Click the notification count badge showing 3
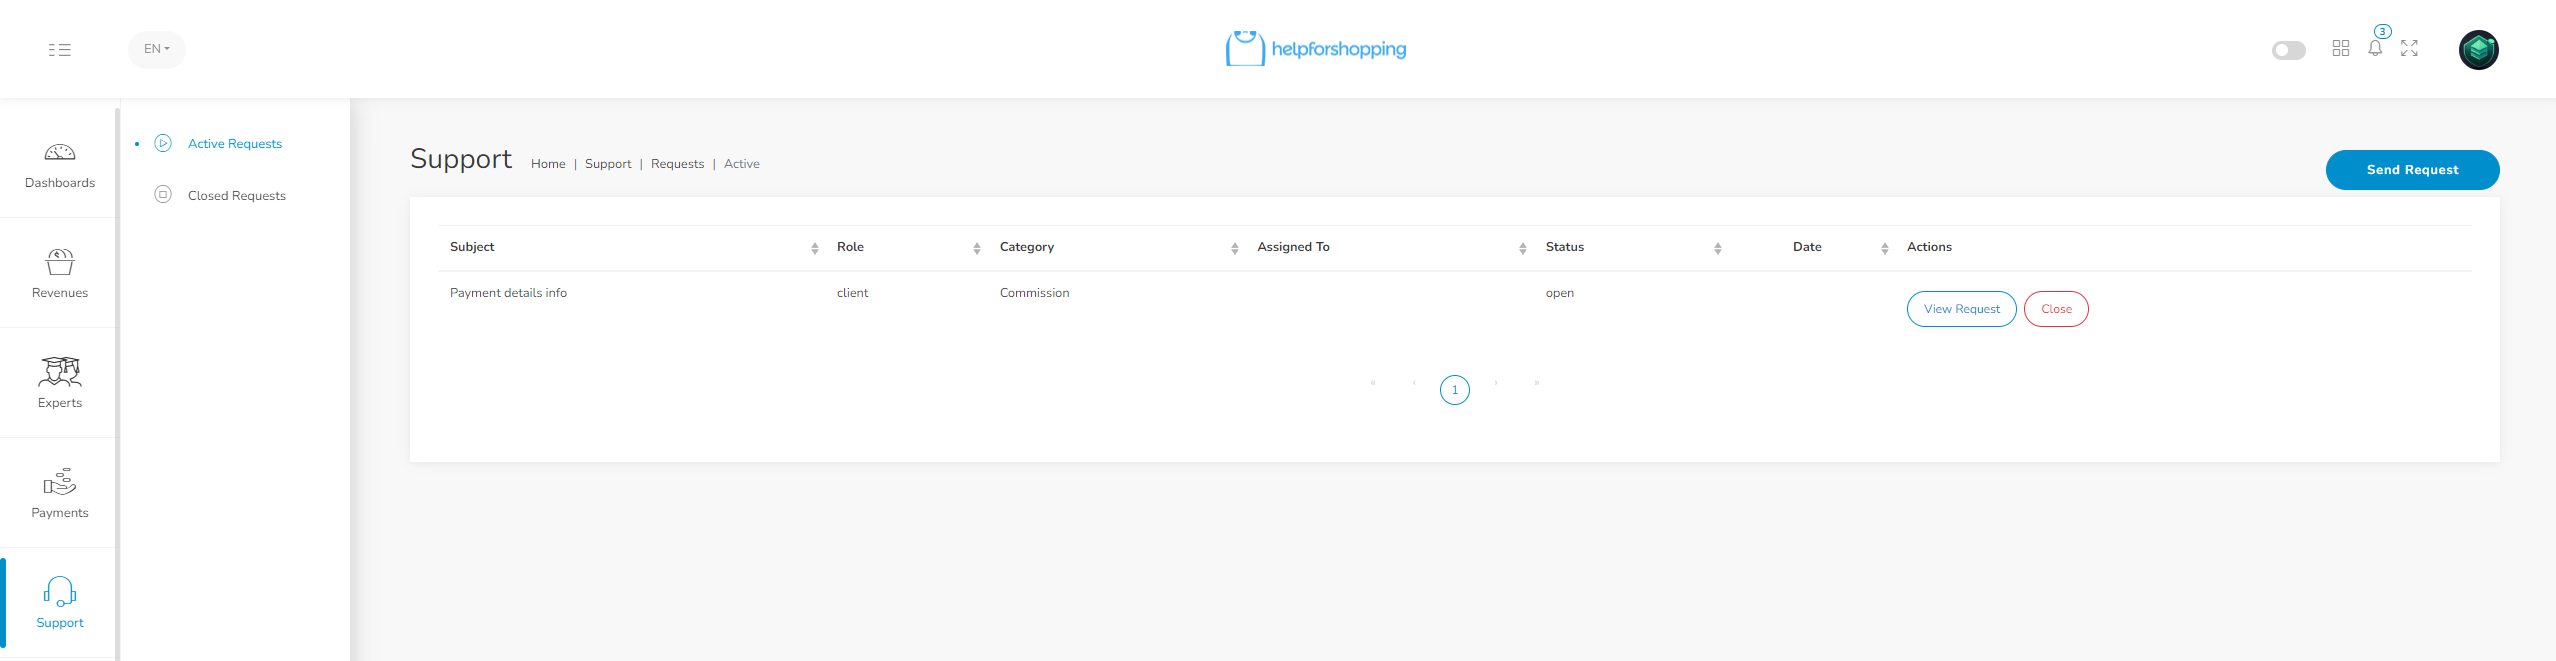 point(2383,32)
